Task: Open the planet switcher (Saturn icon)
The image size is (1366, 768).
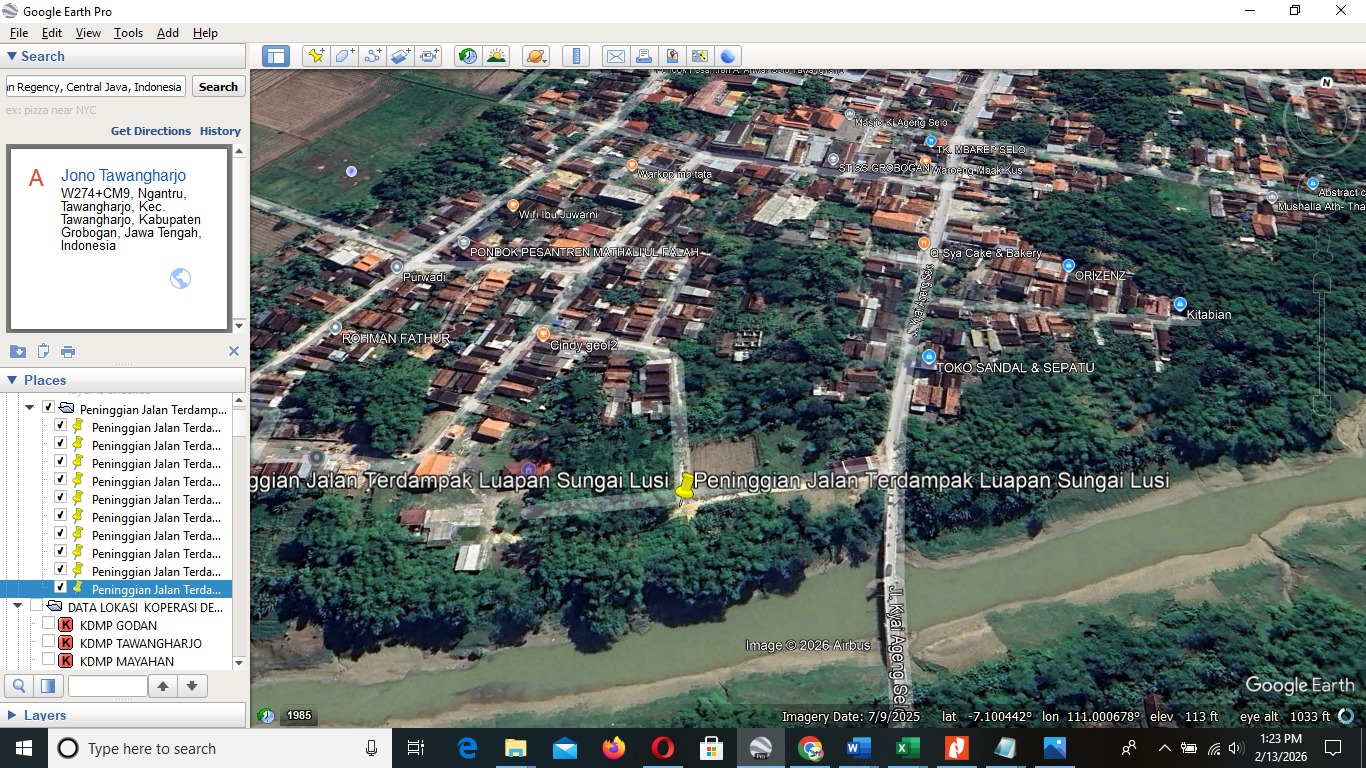Action: pyautogui.click(x=535, y=56)
